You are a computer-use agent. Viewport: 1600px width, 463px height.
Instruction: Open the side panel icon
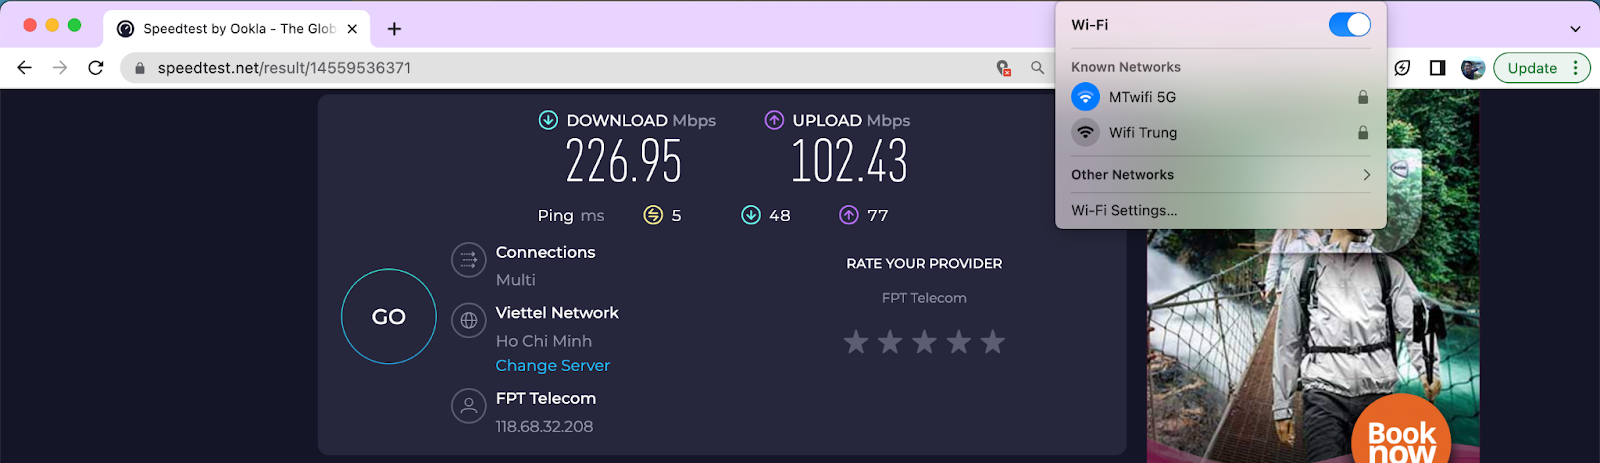click(1437, 68)
